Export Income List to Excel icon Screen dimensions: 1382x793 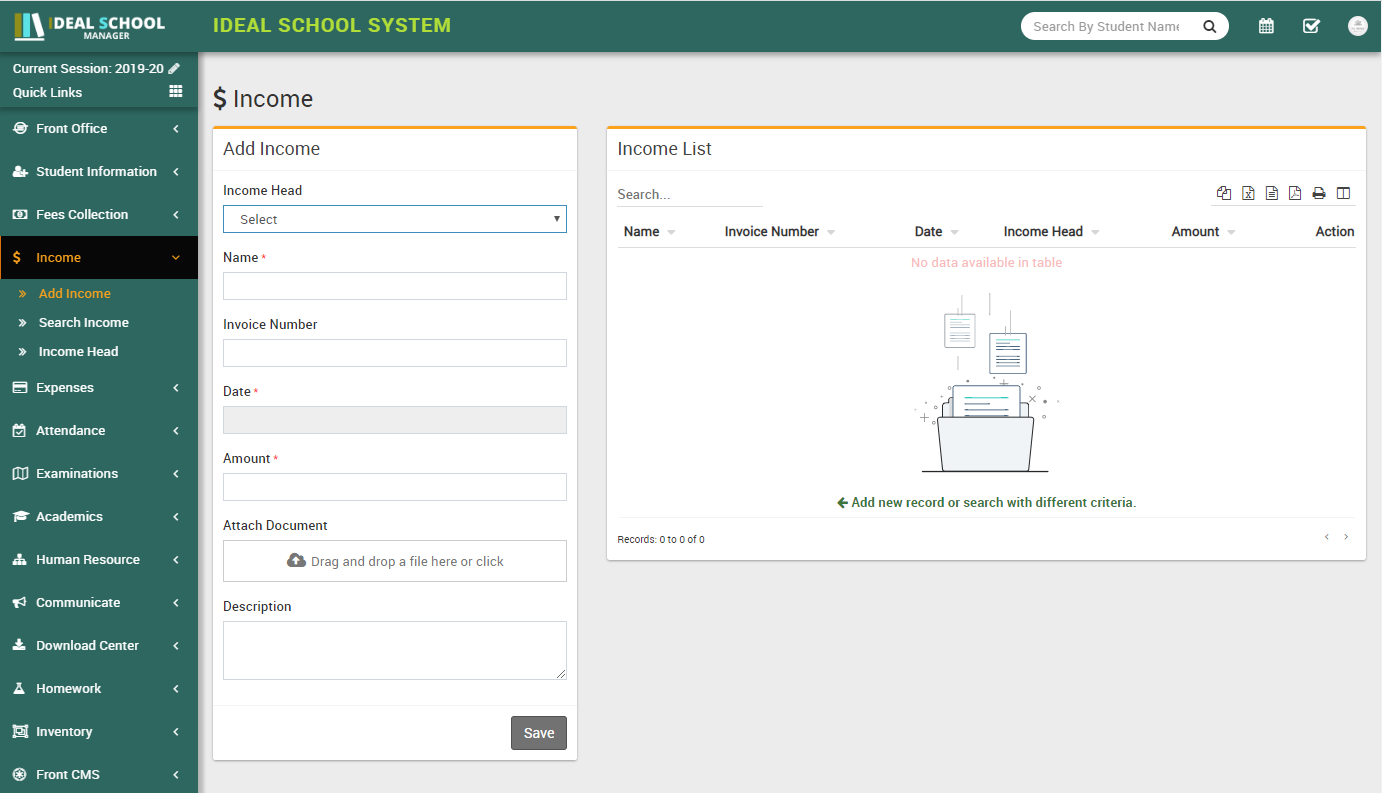[1248, 193]
